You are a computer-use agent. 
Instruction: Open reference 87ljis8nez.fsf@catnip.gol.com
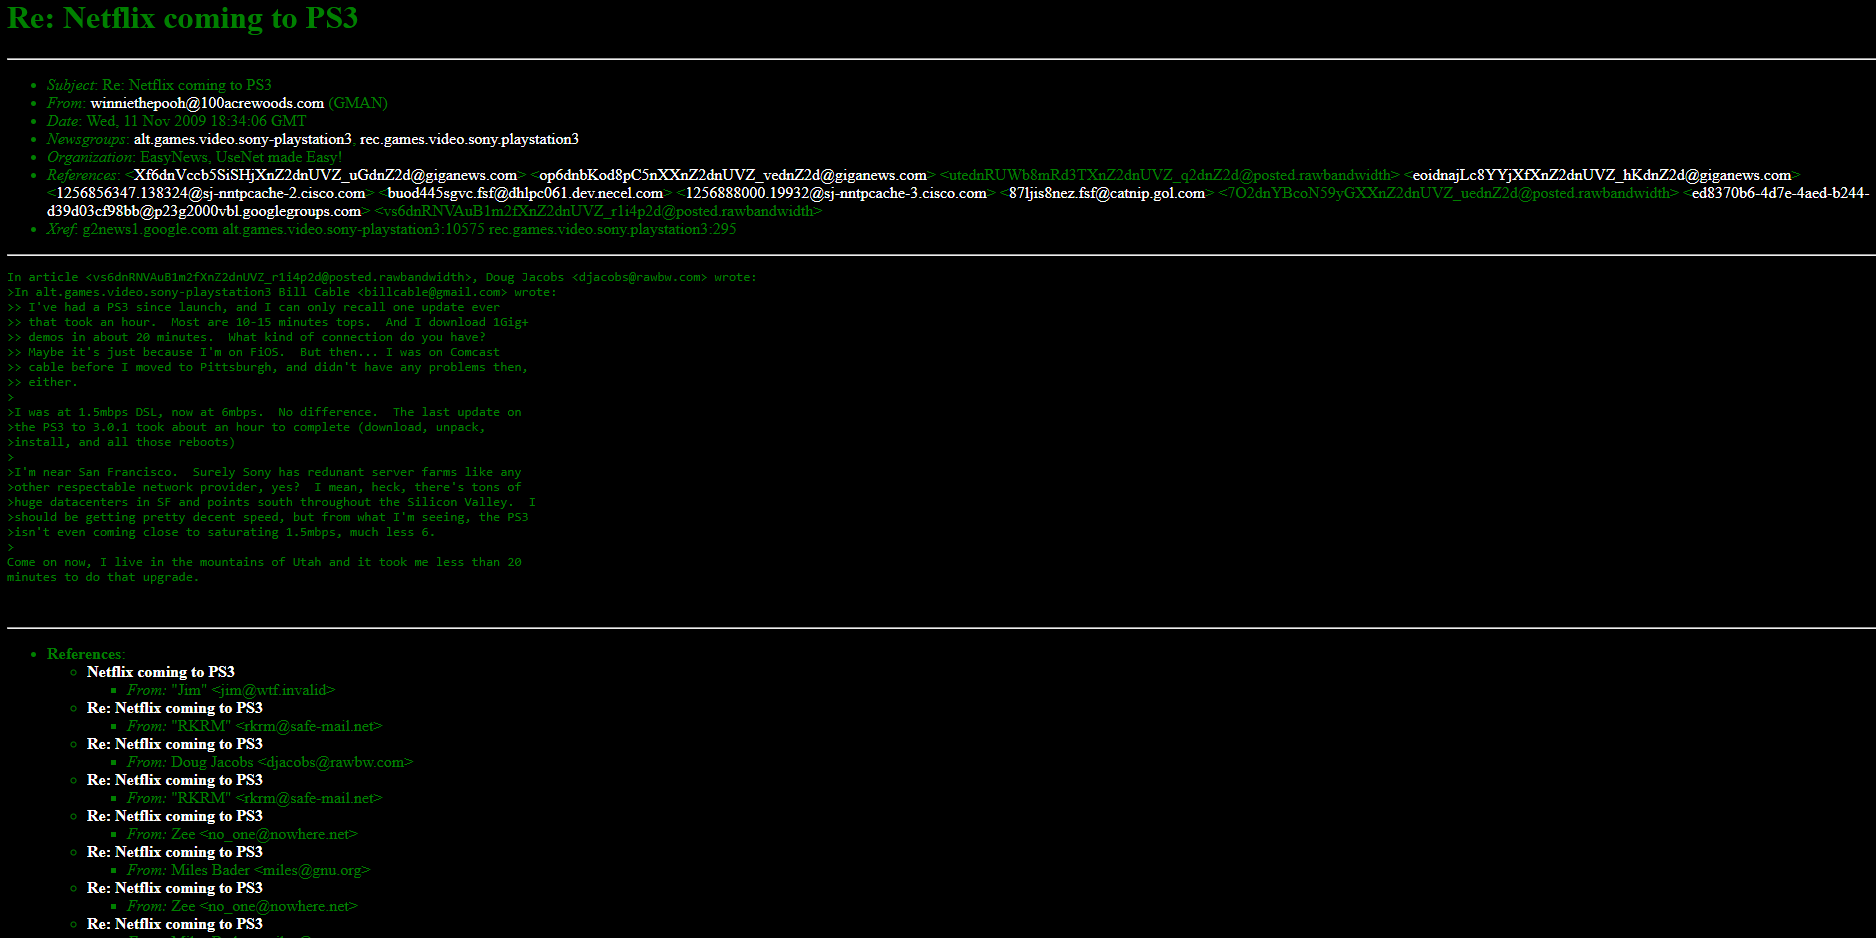[x=1107, y=193]
